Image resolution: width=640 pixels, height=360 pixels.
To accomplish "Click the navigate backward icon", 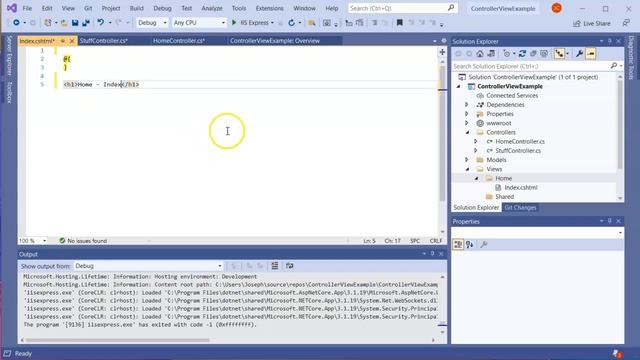I will click(x=16, y=23).
